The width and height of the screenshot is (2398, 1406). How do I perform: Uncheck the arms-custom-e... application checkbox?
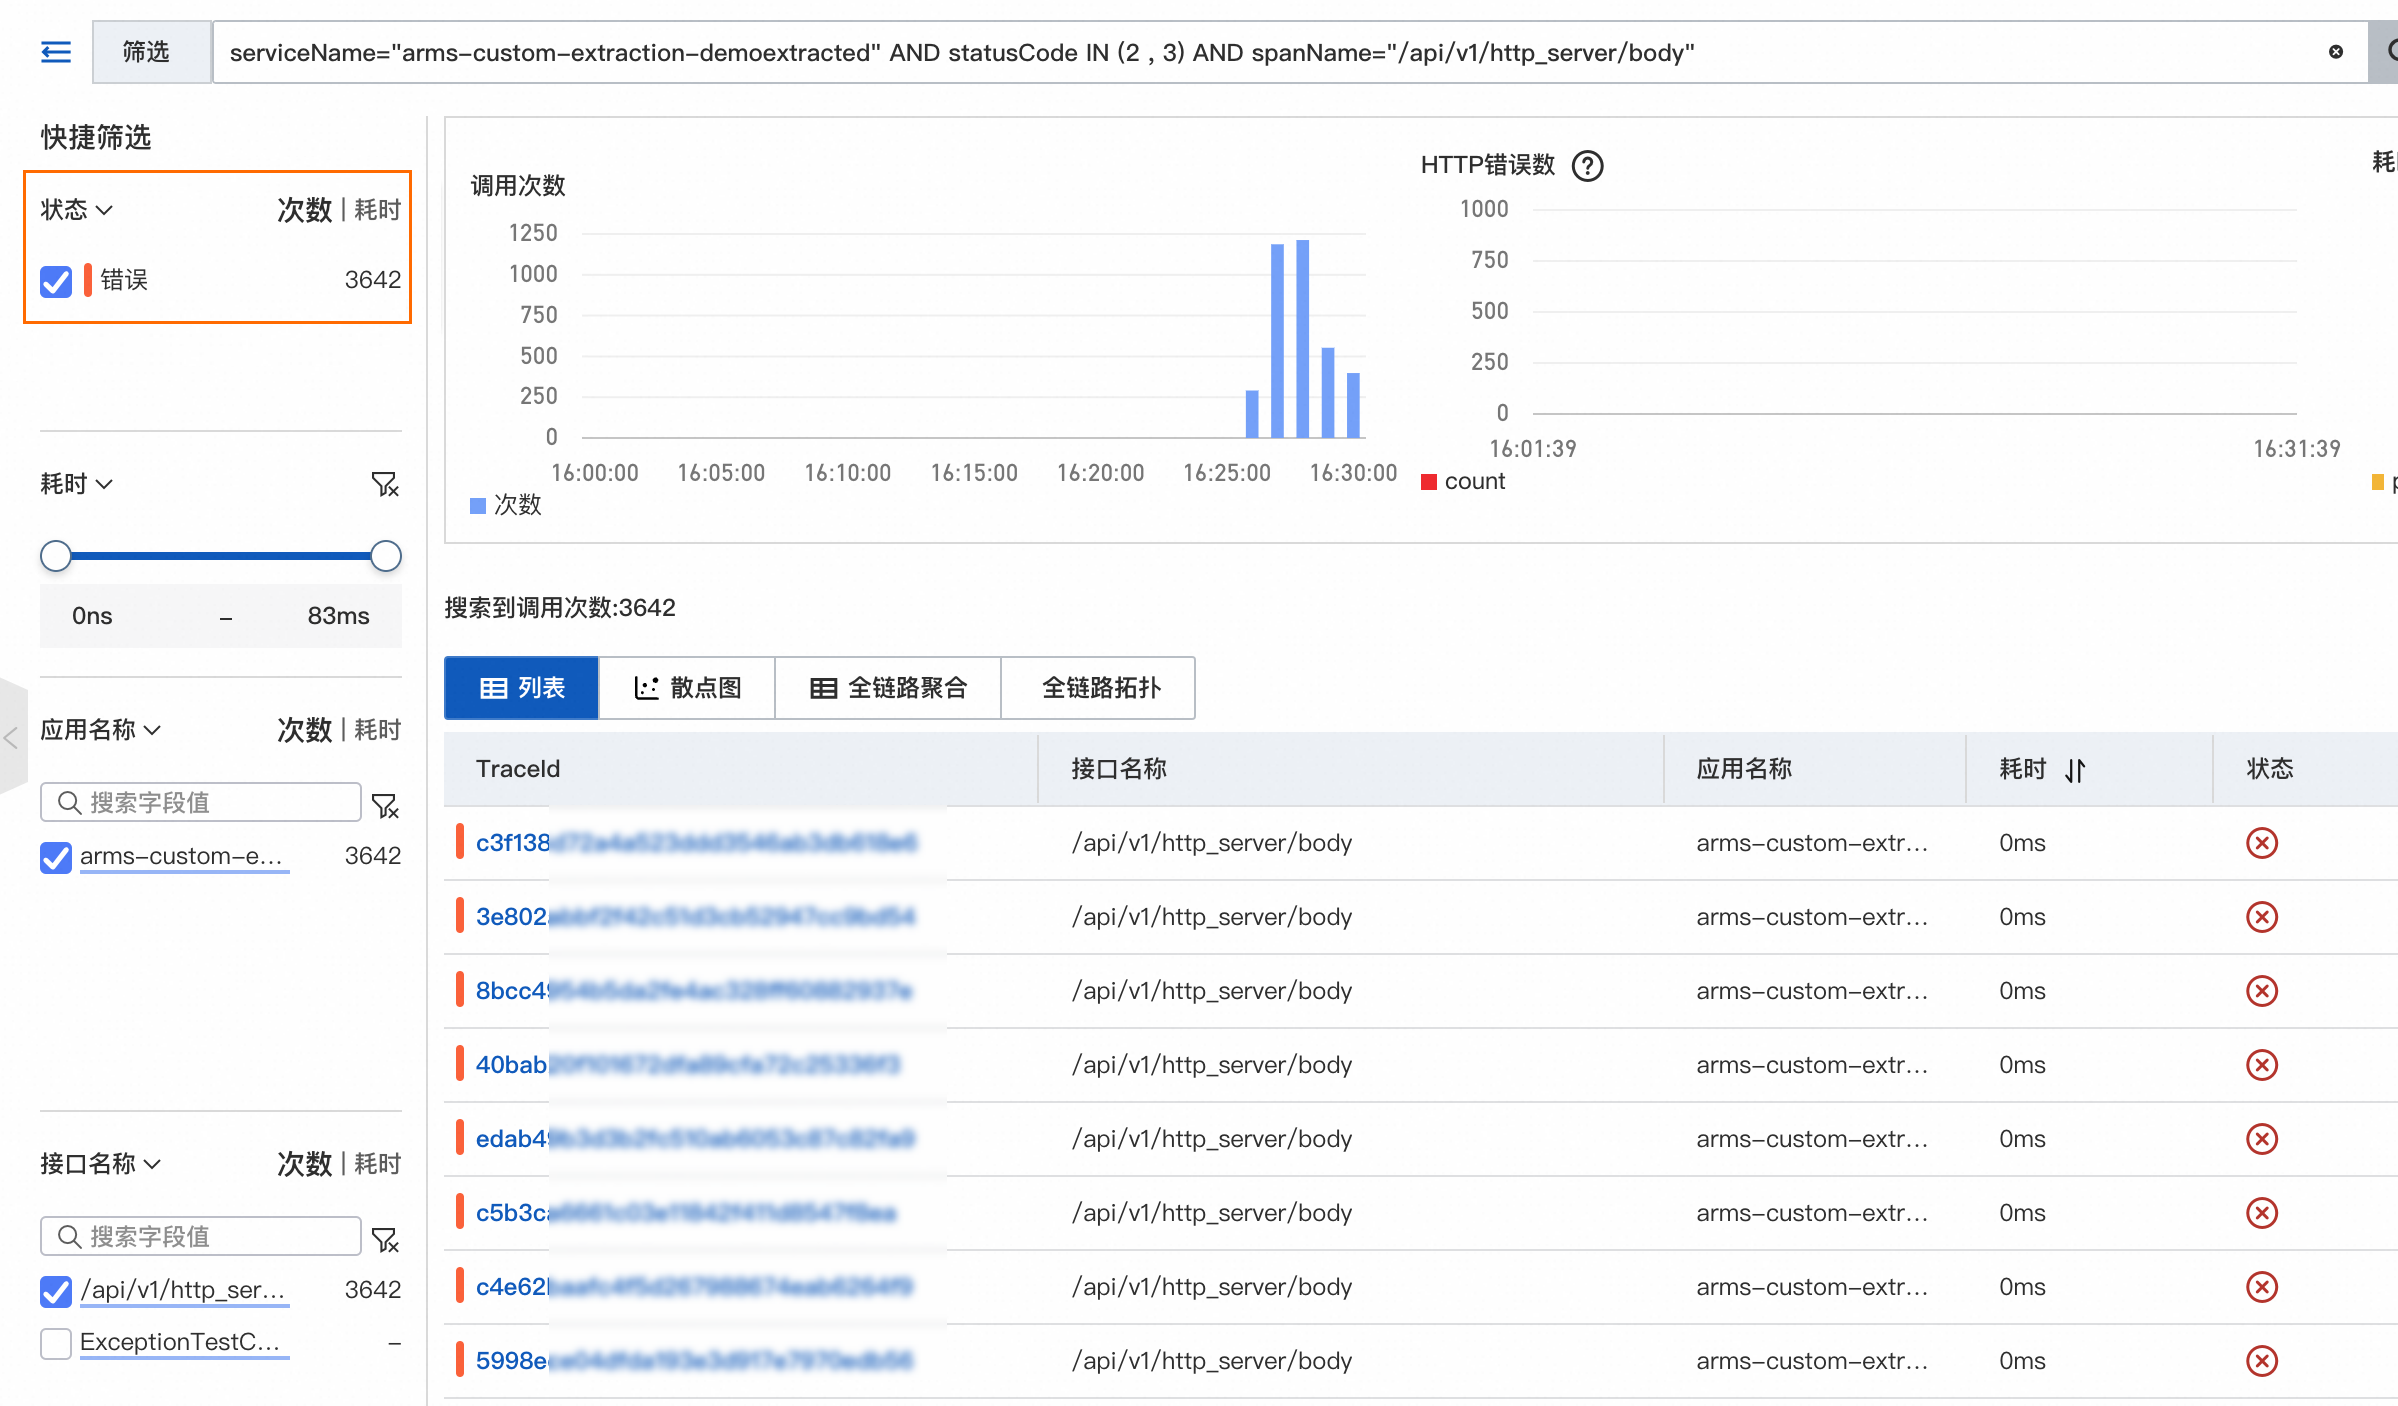pyautogui.click(x=56, y=857)
